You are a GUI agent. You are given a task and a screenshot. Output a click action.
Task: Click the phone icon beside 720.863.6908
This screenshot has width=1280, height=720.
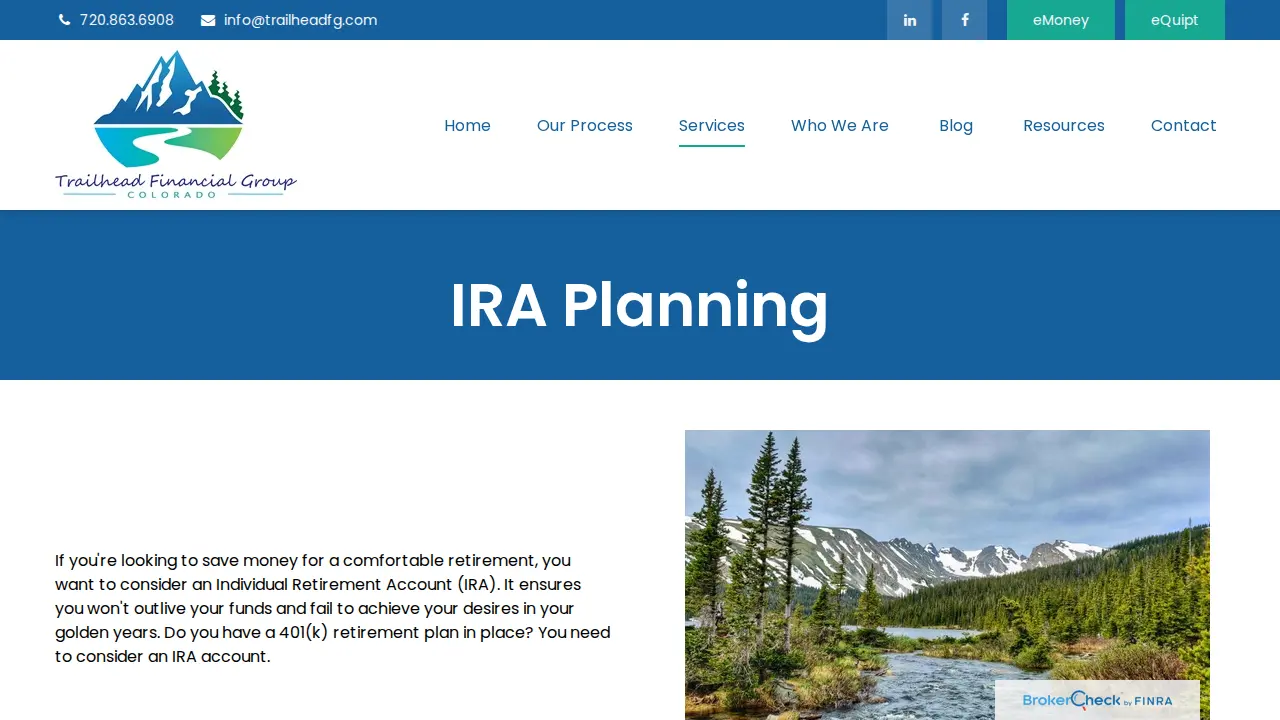pos(65,20)
